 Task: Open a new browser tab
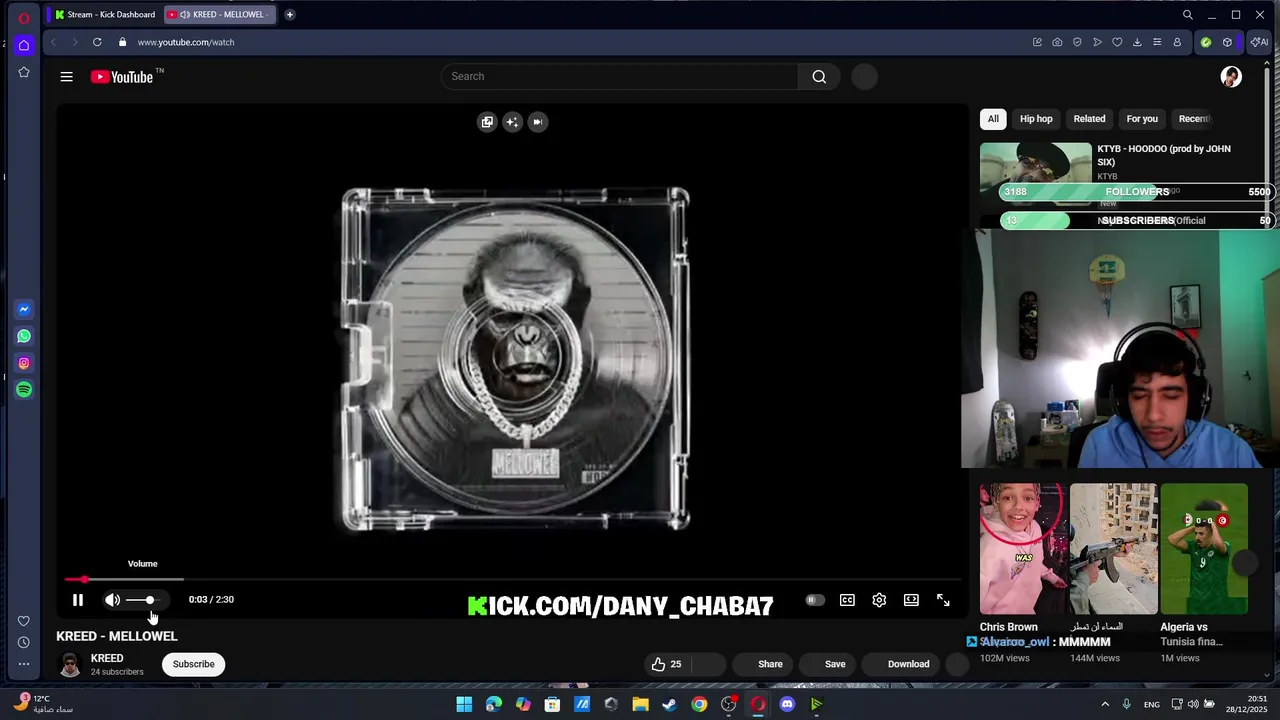tap(289, 15)
